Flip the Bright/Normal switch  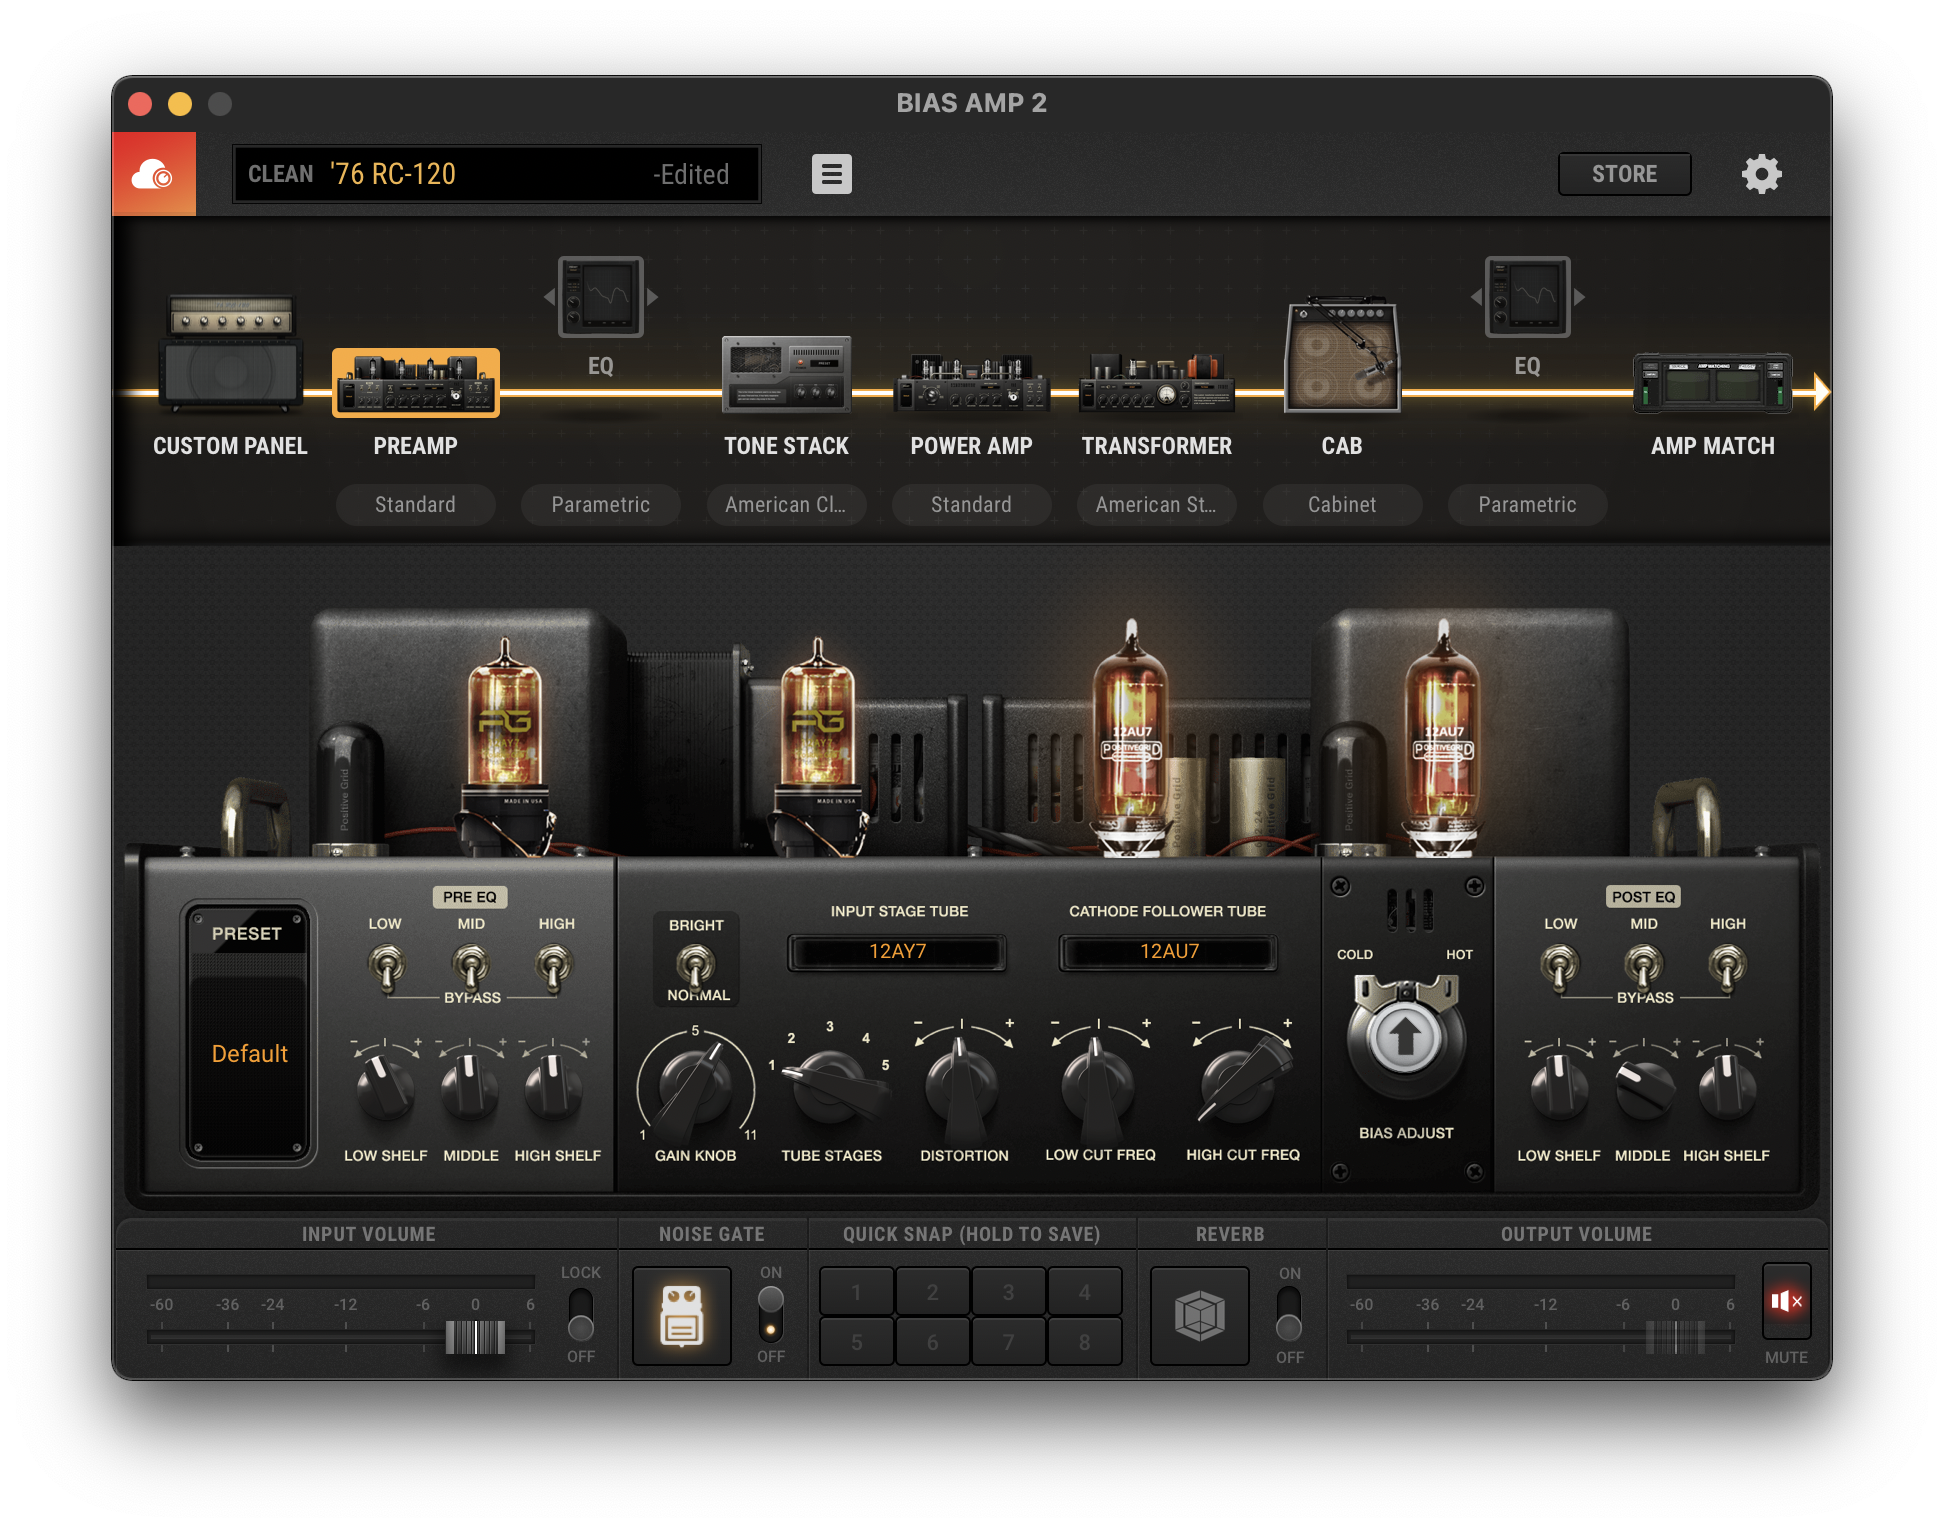tap(696, 964)
